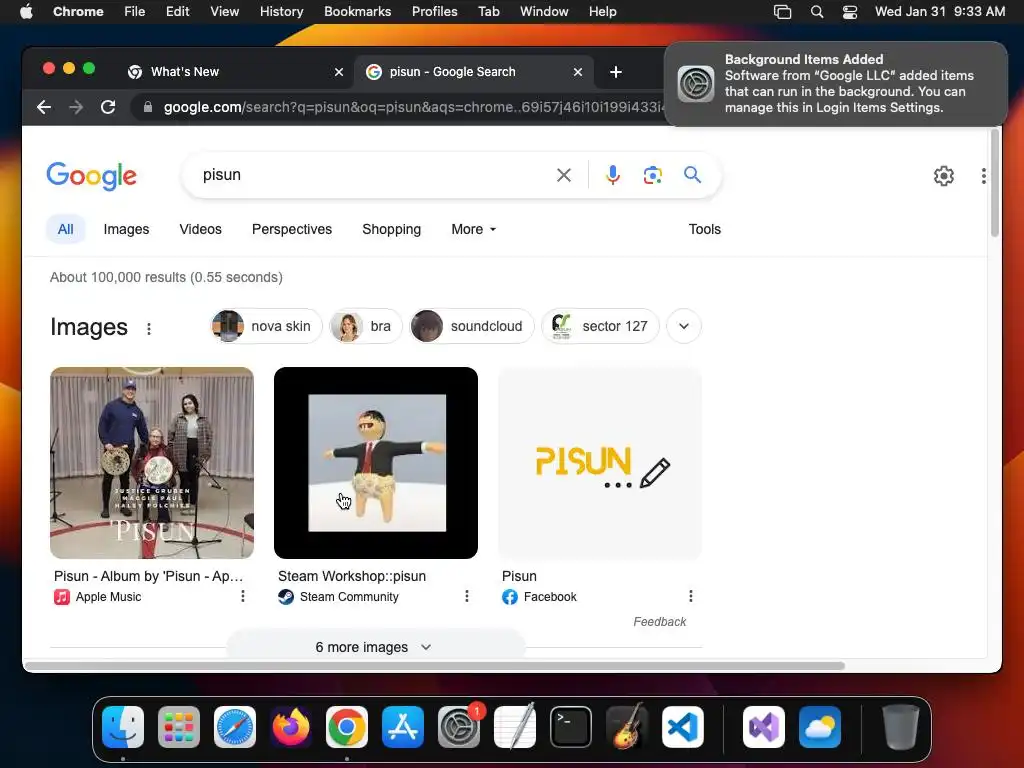Screen dimensions: 1024x768
Task: Open the Pisun album cover thumbnail
Action: click(152, 463)
